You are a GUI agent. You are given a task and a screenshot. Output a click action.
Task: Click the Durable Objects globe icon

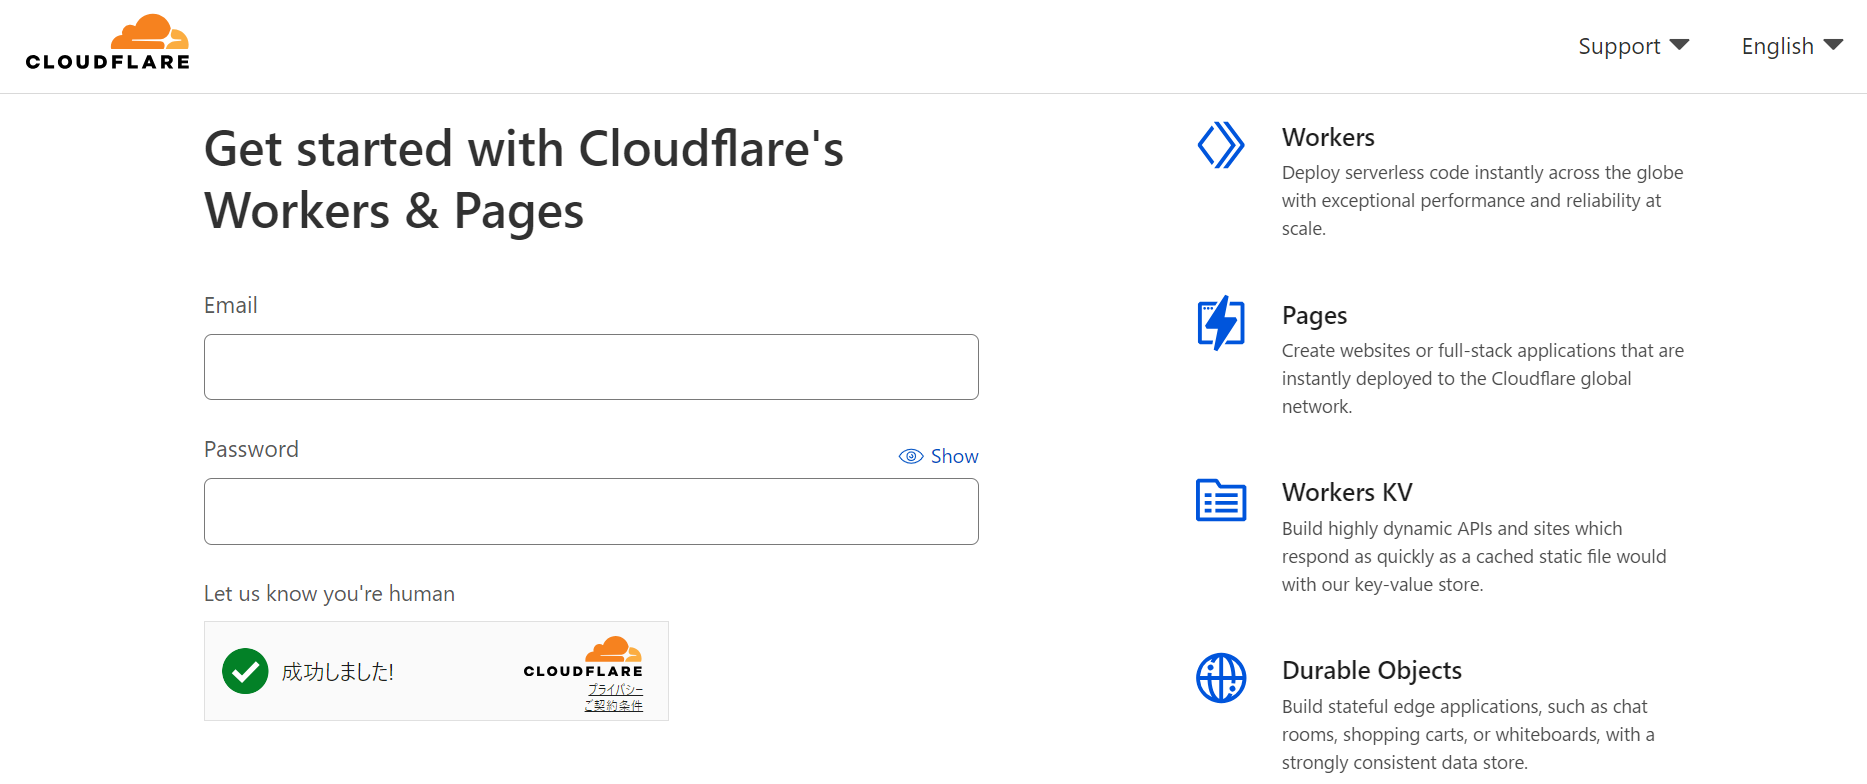coord(1221,678)
